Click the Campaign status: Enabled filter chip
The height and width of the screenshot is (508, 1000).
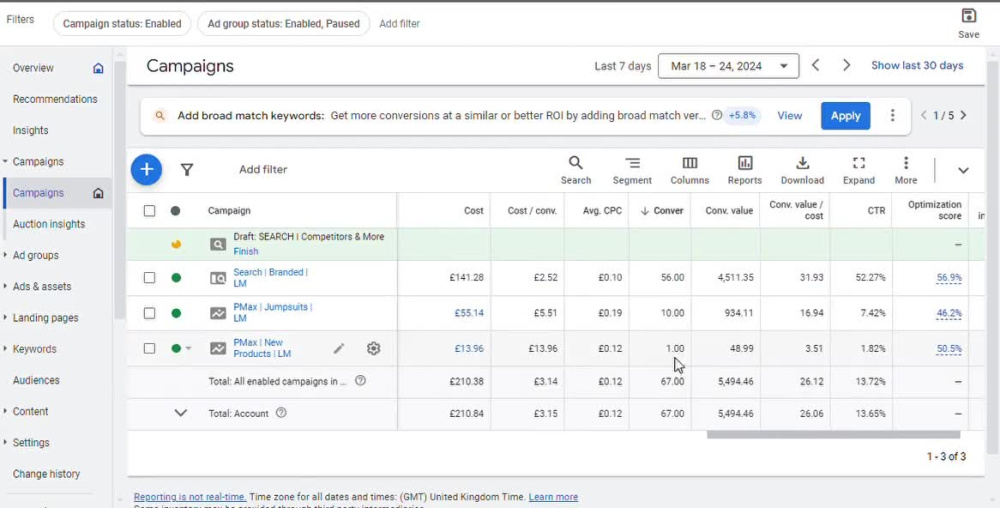[x=122, y=24]
